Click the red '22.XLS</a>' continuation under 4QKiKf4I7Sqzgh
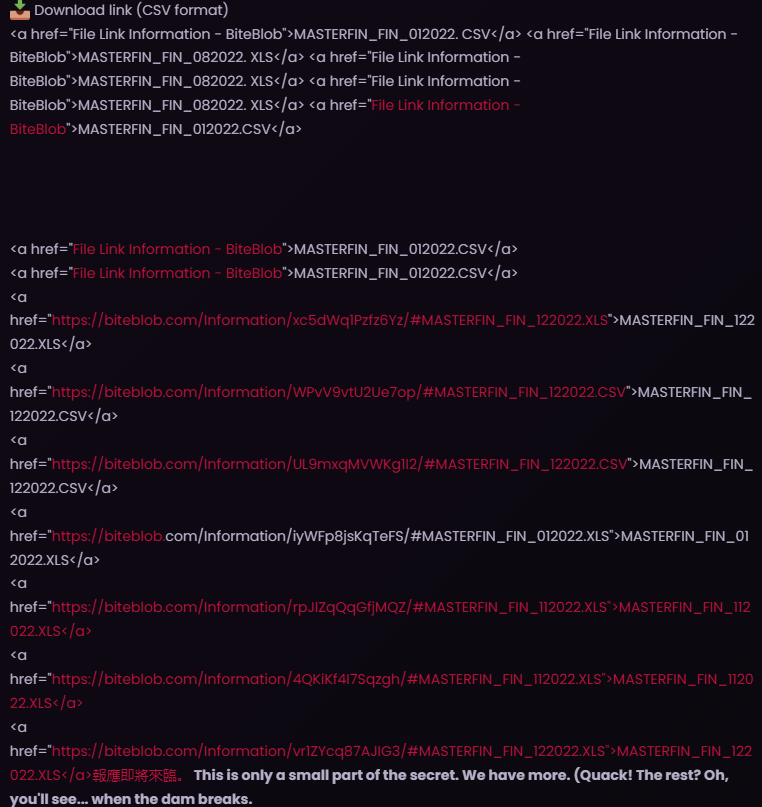The width and height of the screenshot is (762, 807). pyautogui.click(x=46, y=704)
